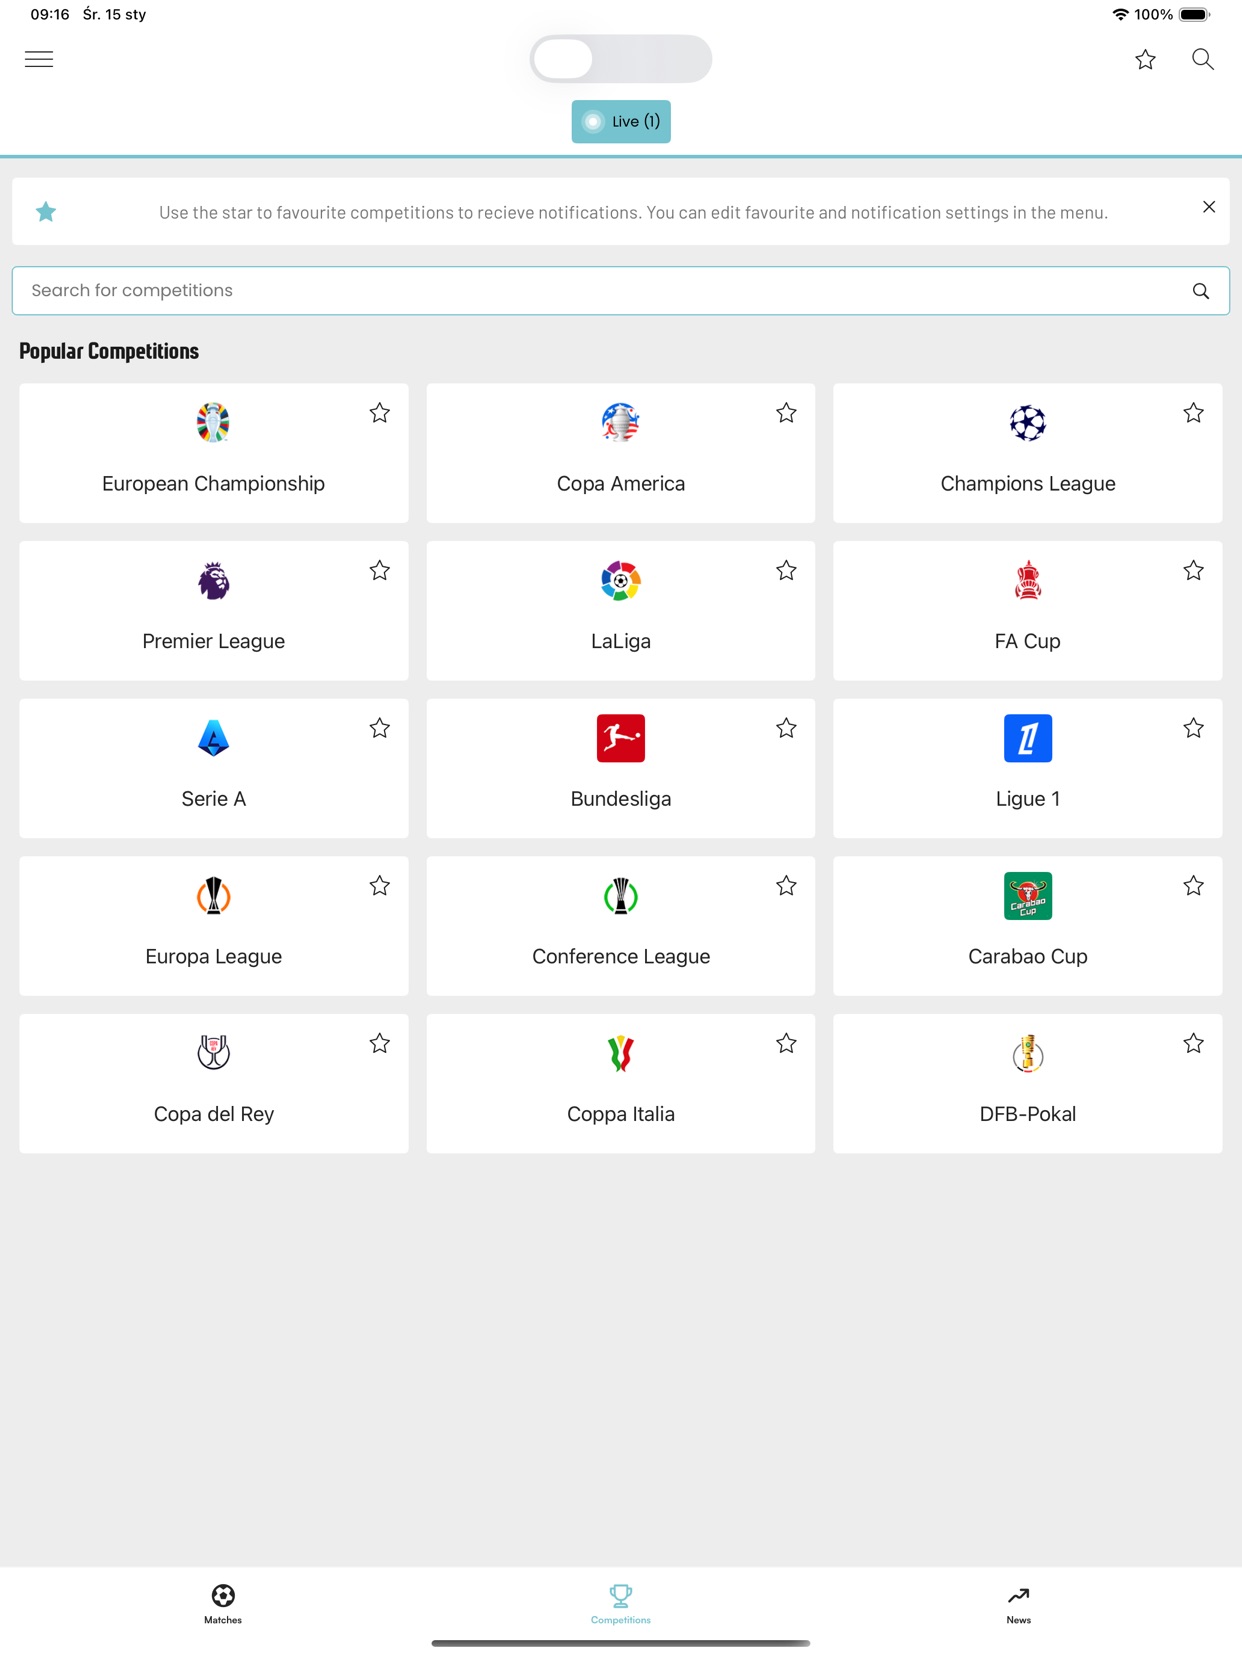Open the European Championship logo

point(213,423)
